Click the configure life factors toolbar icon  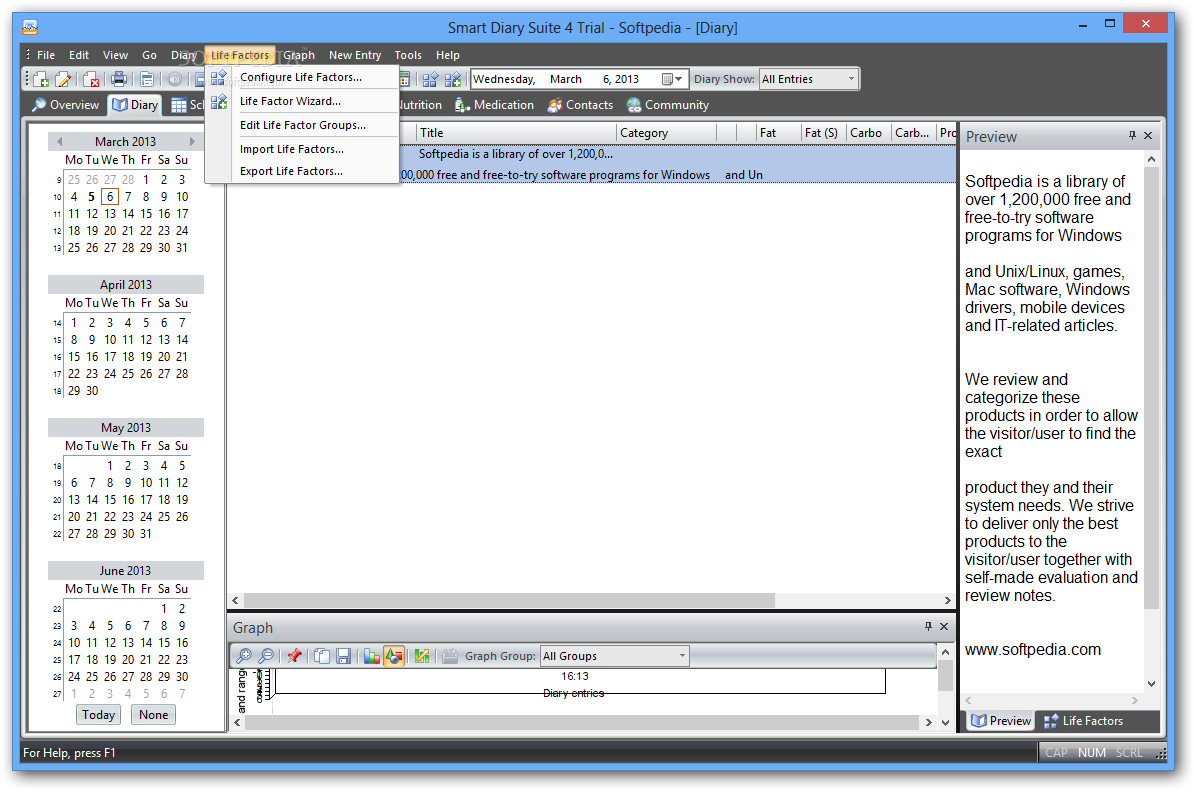(x=431, y=79)
